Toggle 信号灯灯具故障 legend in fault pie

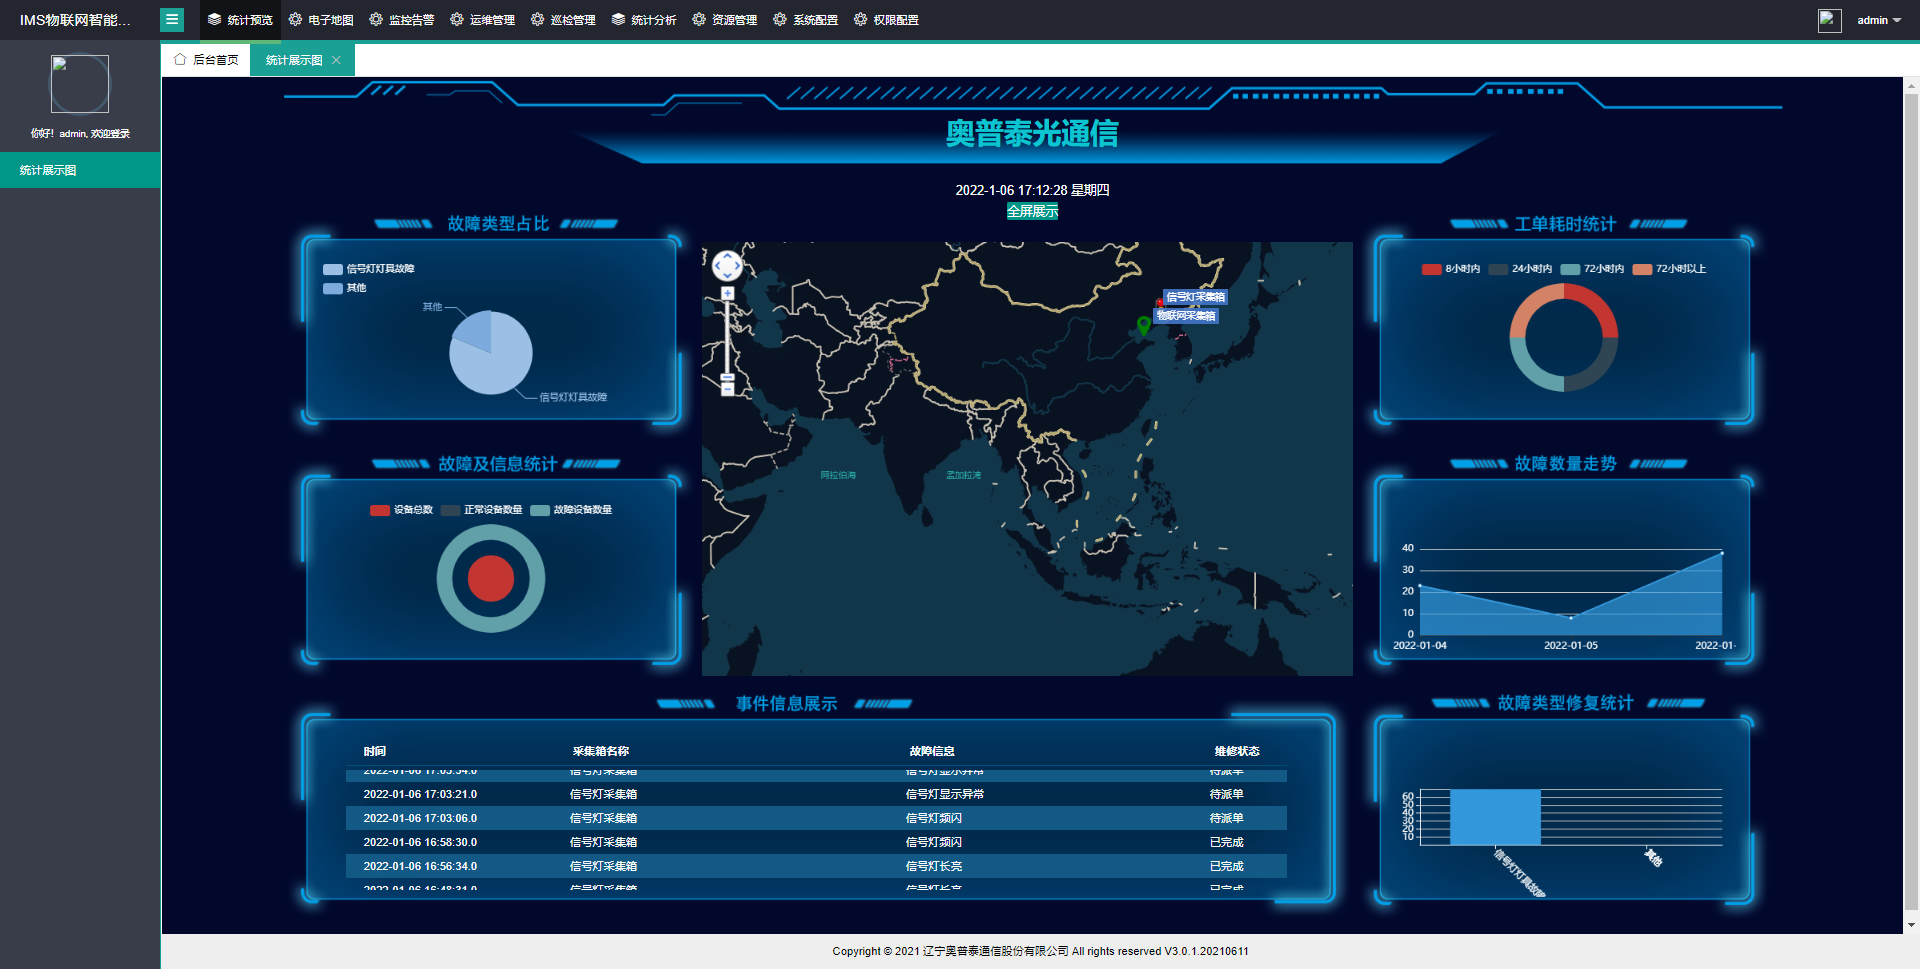369,269
